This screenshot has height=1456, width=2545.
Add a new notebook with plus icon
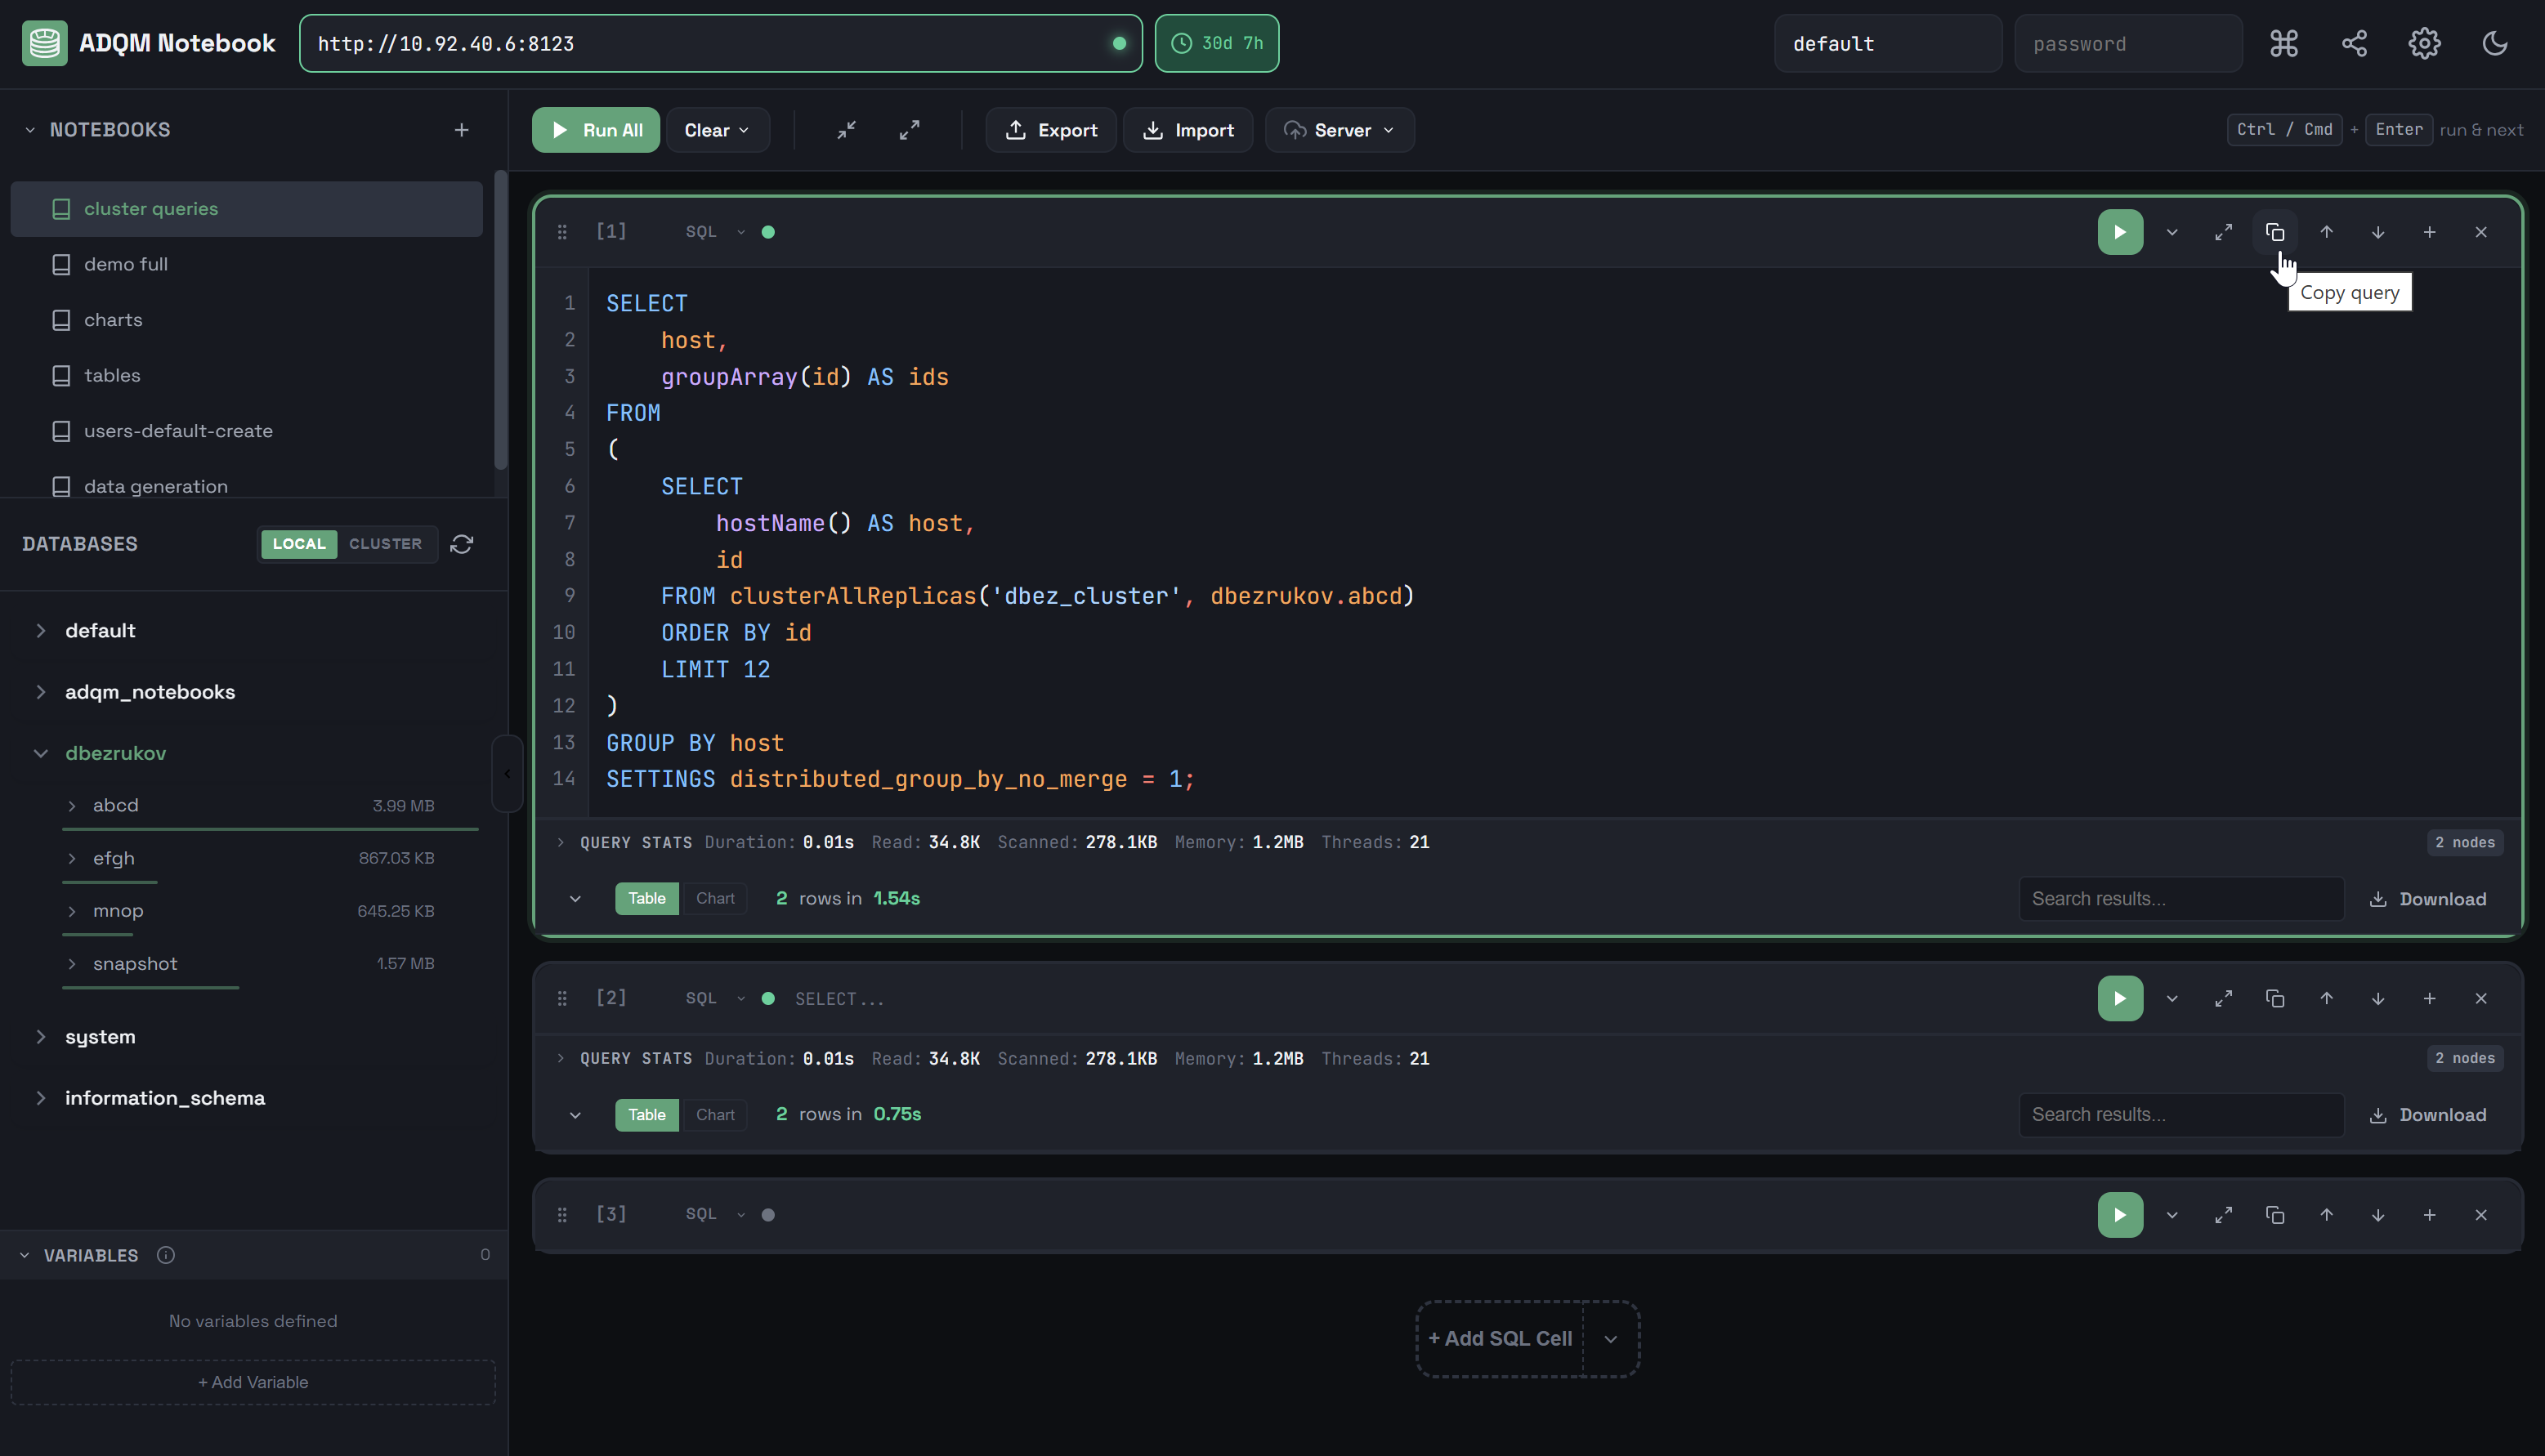pyautogui.click(x=461, y=130)
